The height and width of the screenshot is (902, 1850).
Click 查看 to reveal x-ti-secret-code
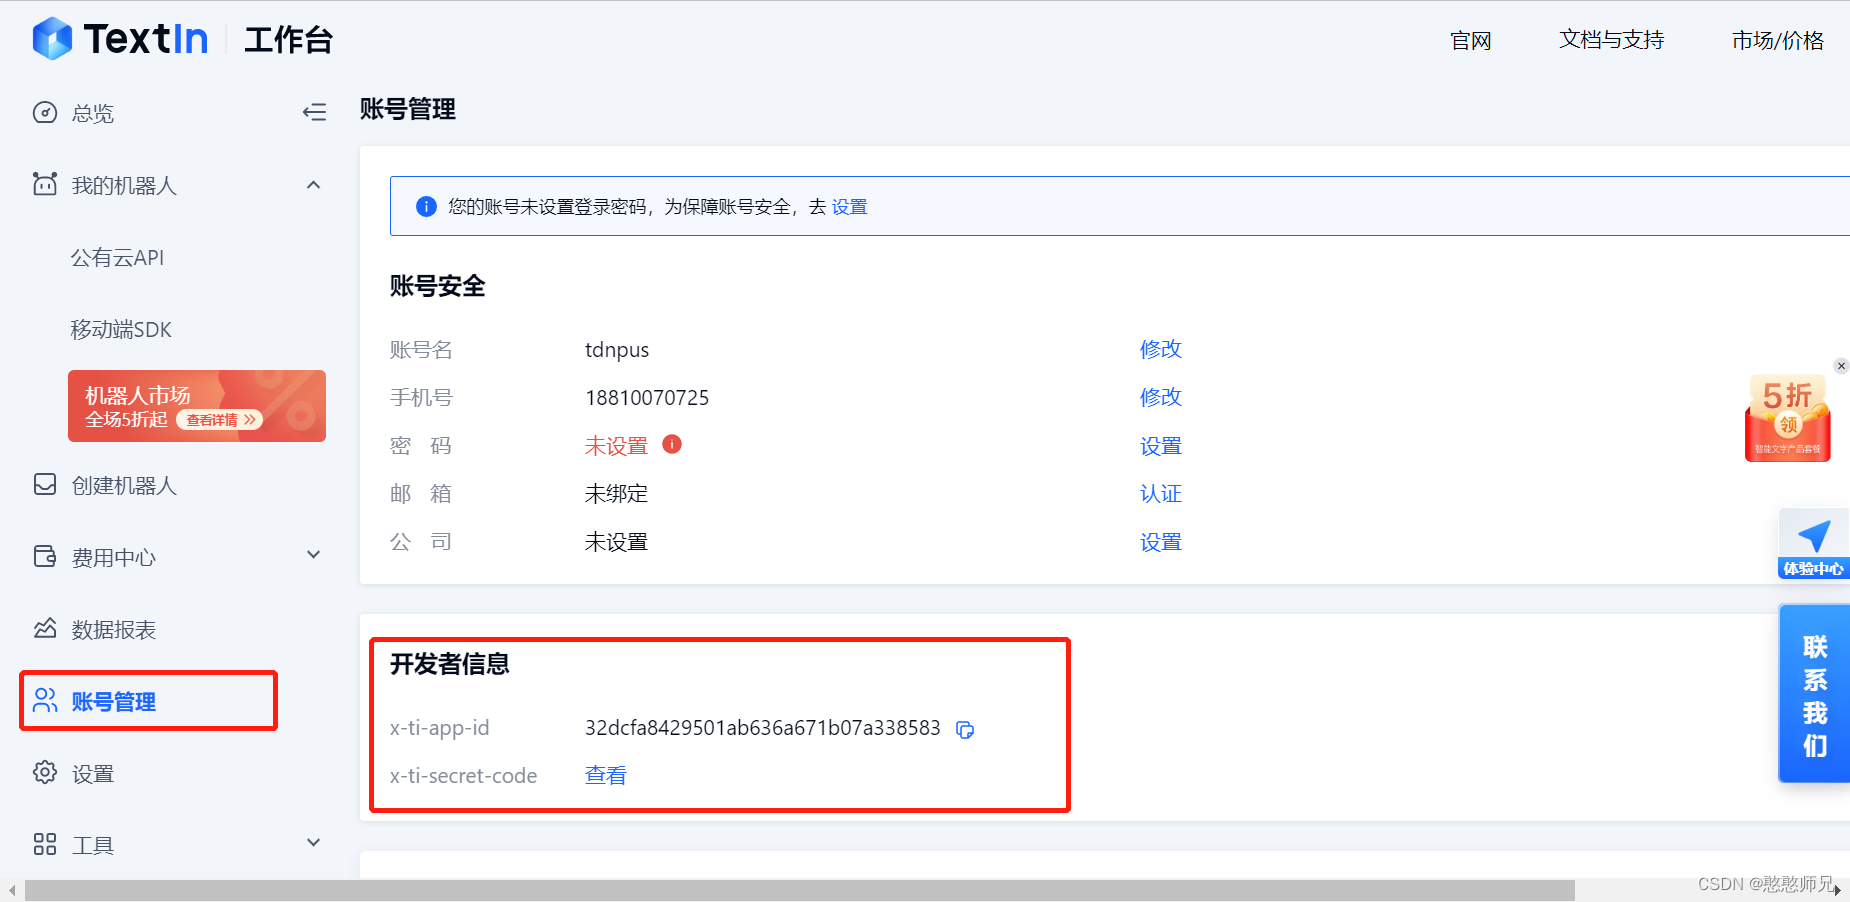pos(605,775)
